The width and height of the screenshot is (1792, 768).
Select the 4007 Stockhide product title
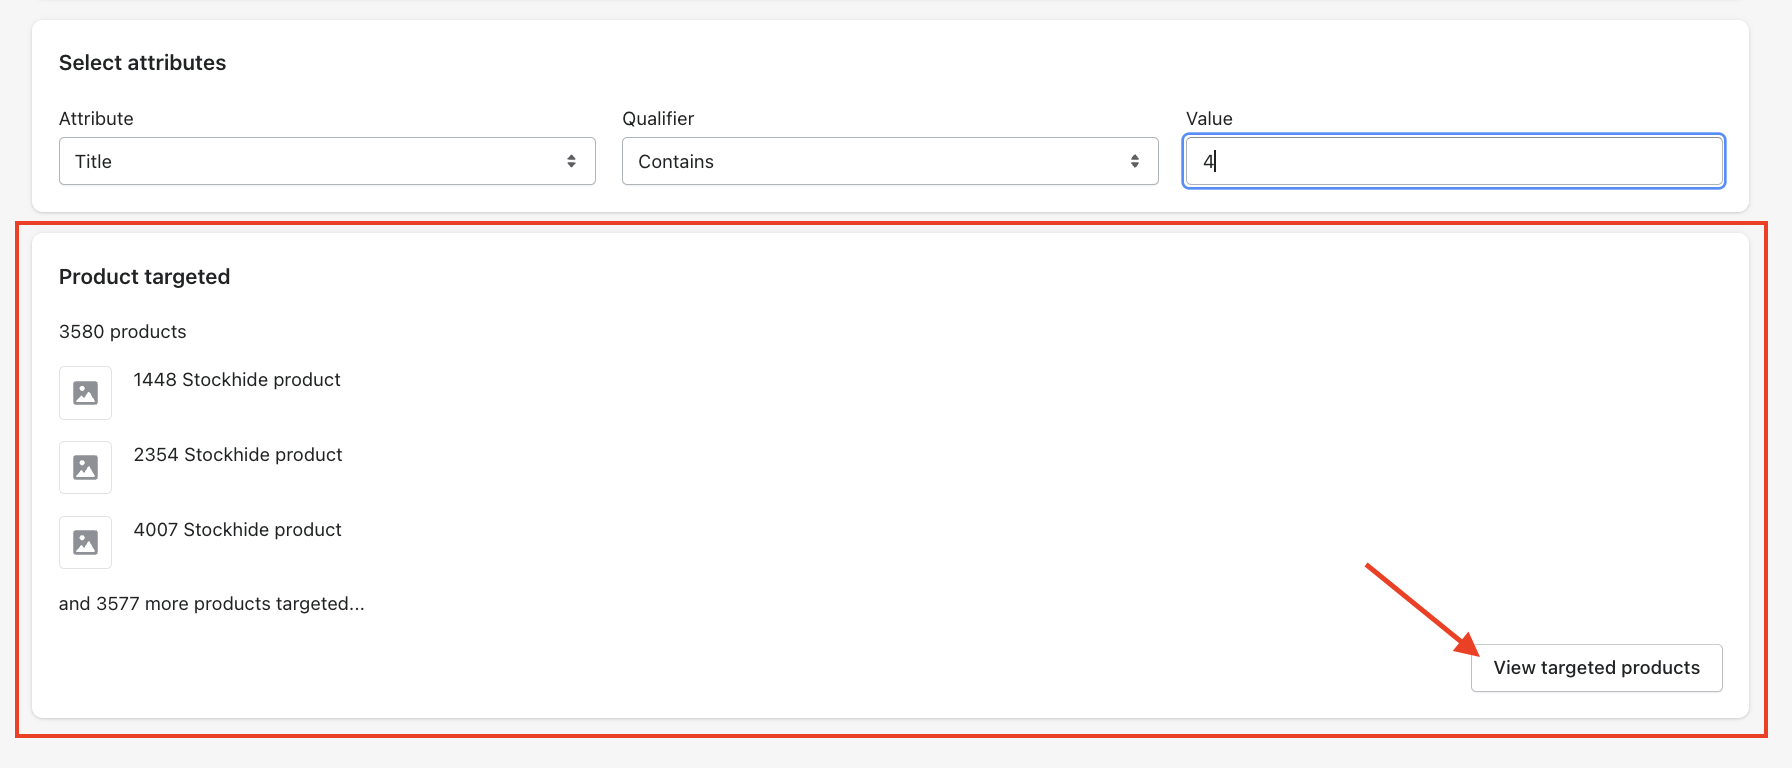238,530
